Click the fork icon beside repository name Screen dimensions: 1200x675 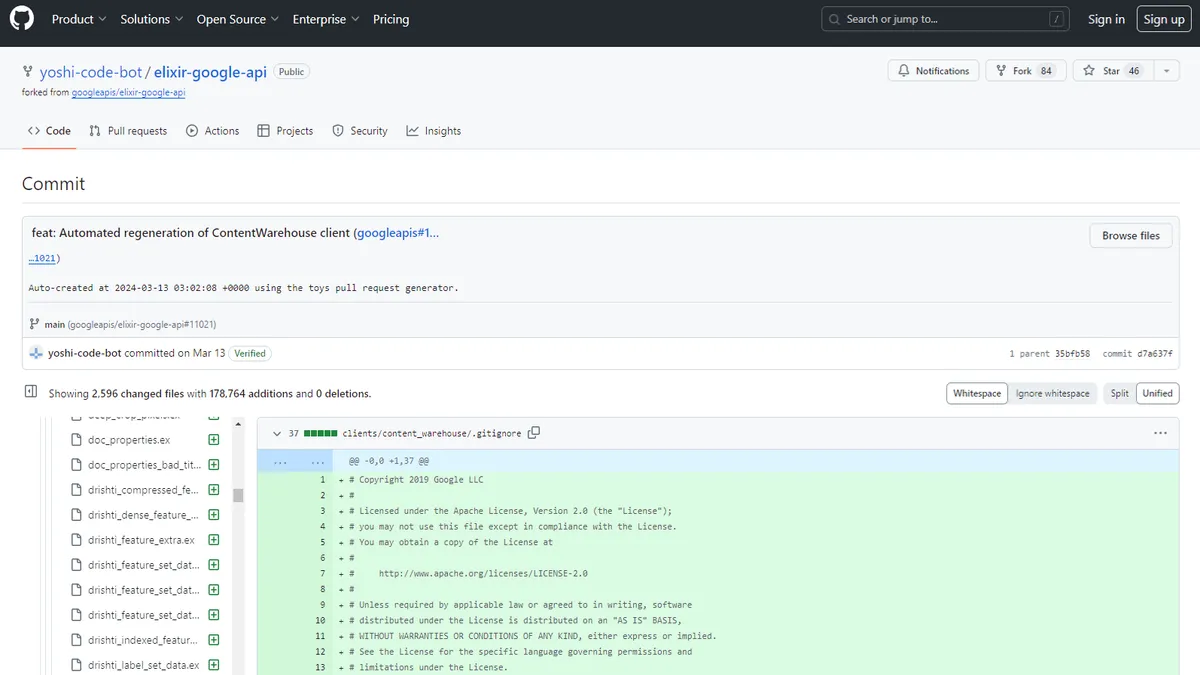(28, 72)
